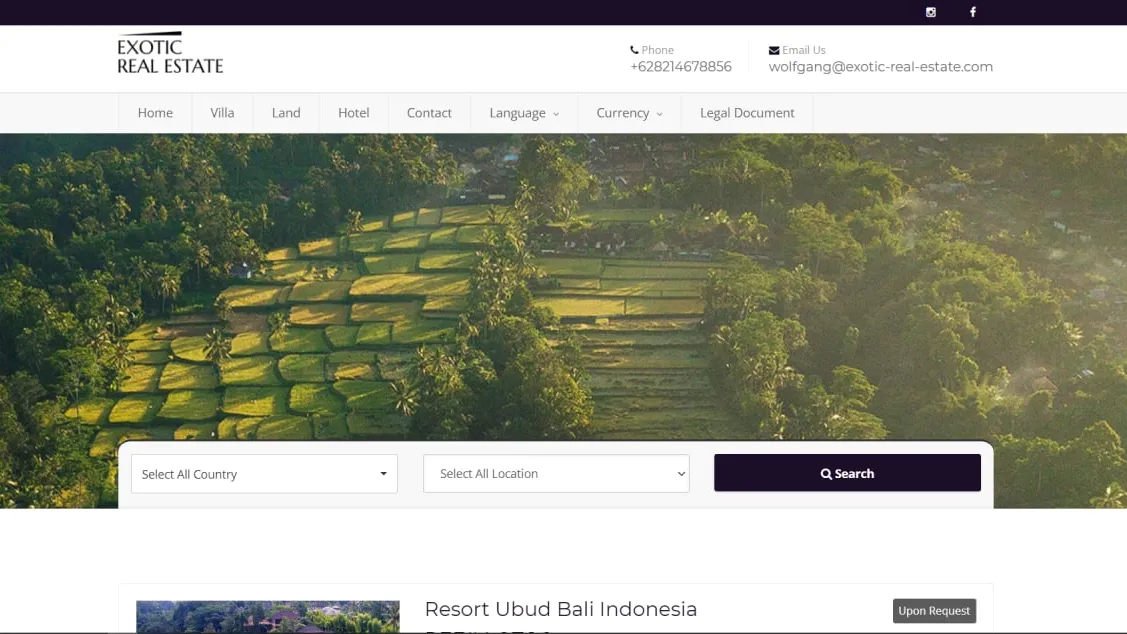Viewport: 1127px width, 634px height.
Task: Call the phone number +628214678856
Action: click(x=681, y=67)
